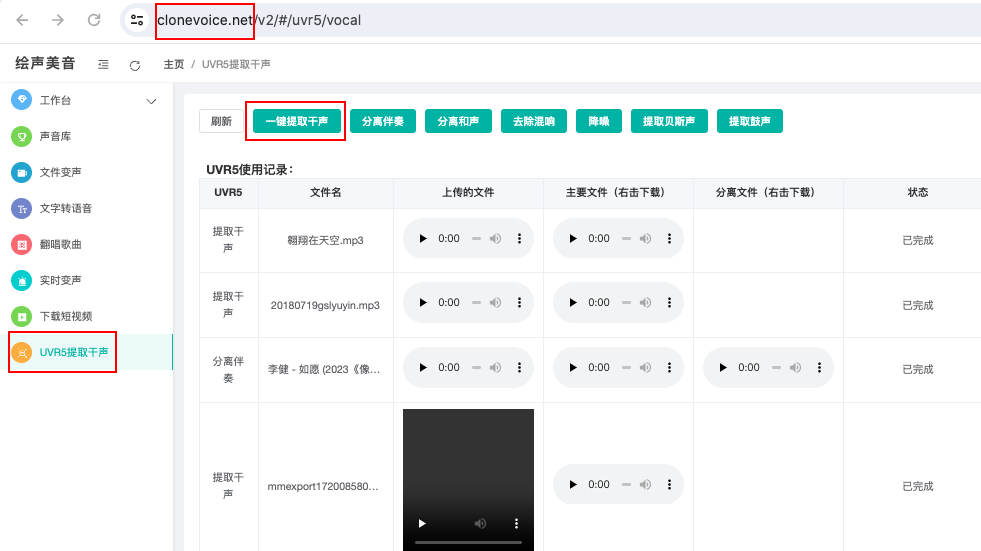
Task: Click the 下载短视频 sidebar icon
Action: coord(22,316)
